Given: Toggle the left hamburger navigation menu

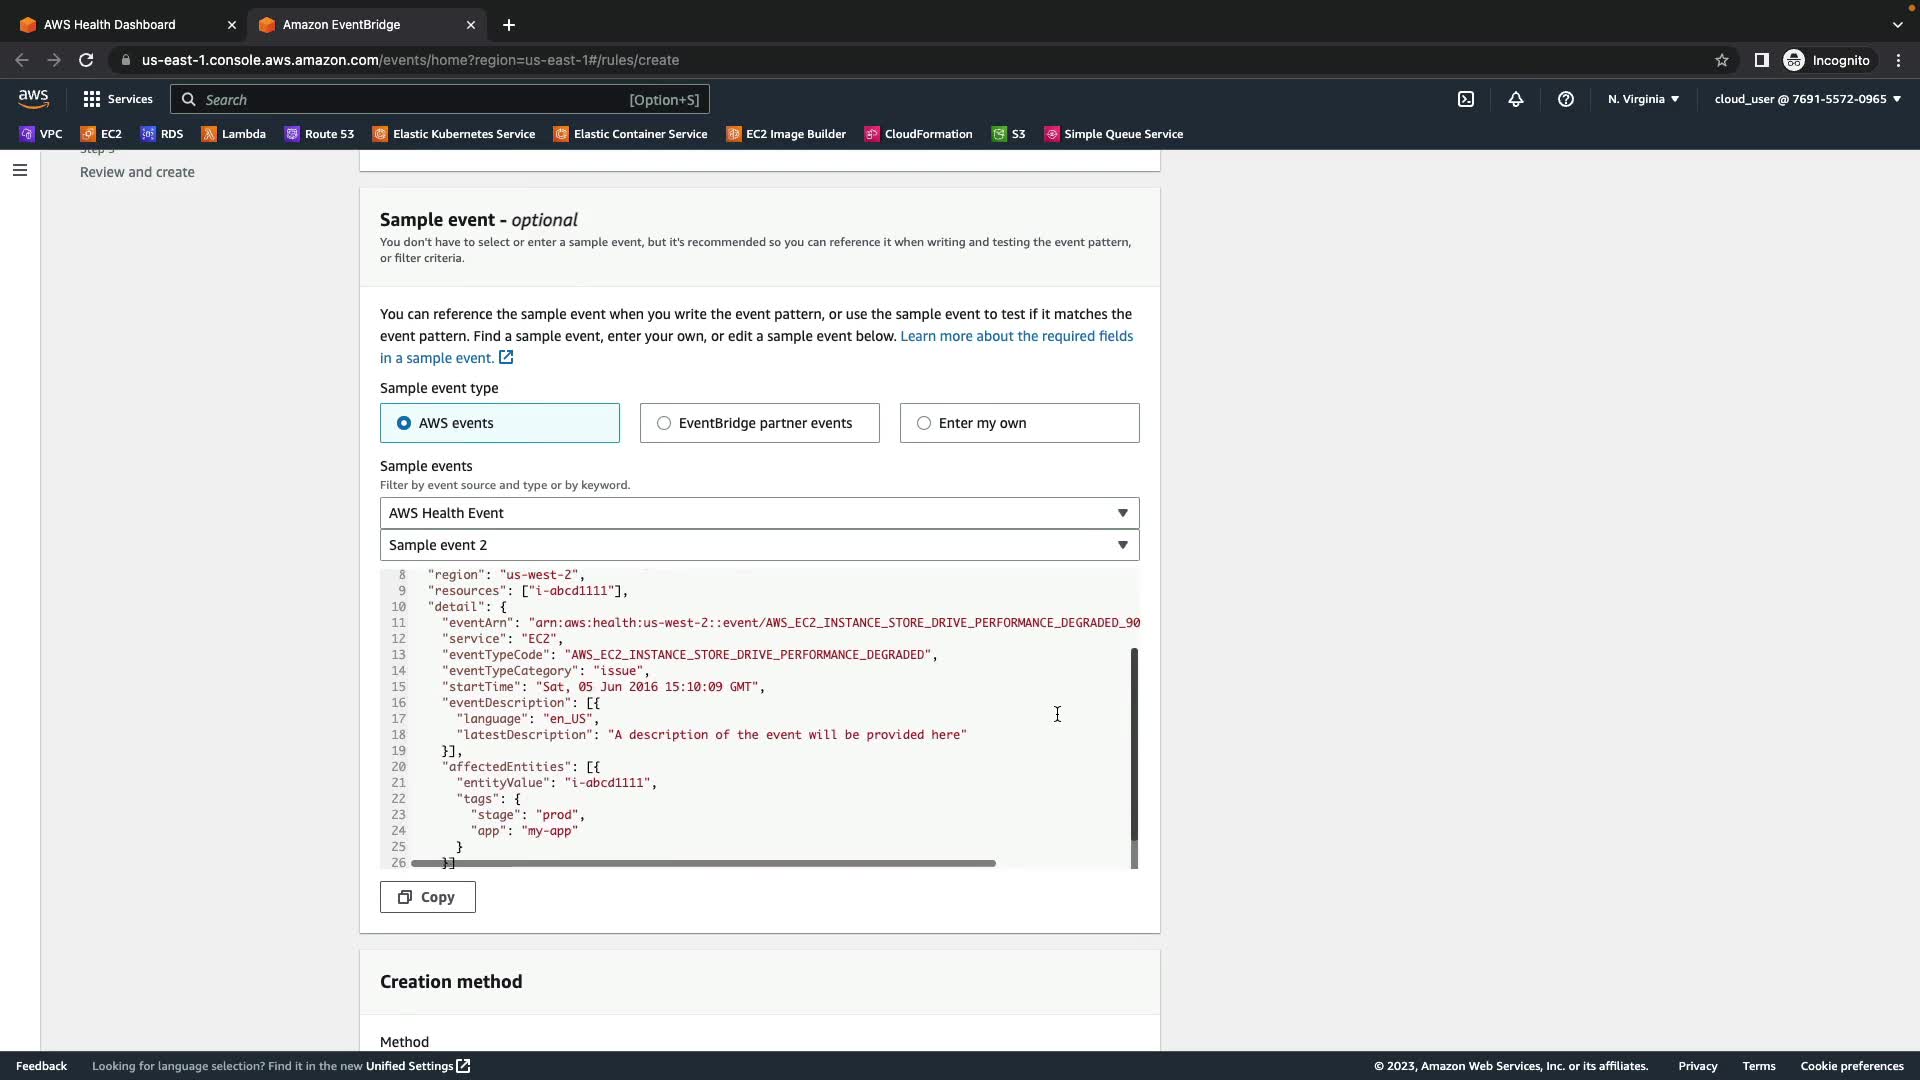Looking at the screenshot, I should (x=19, y=170).
